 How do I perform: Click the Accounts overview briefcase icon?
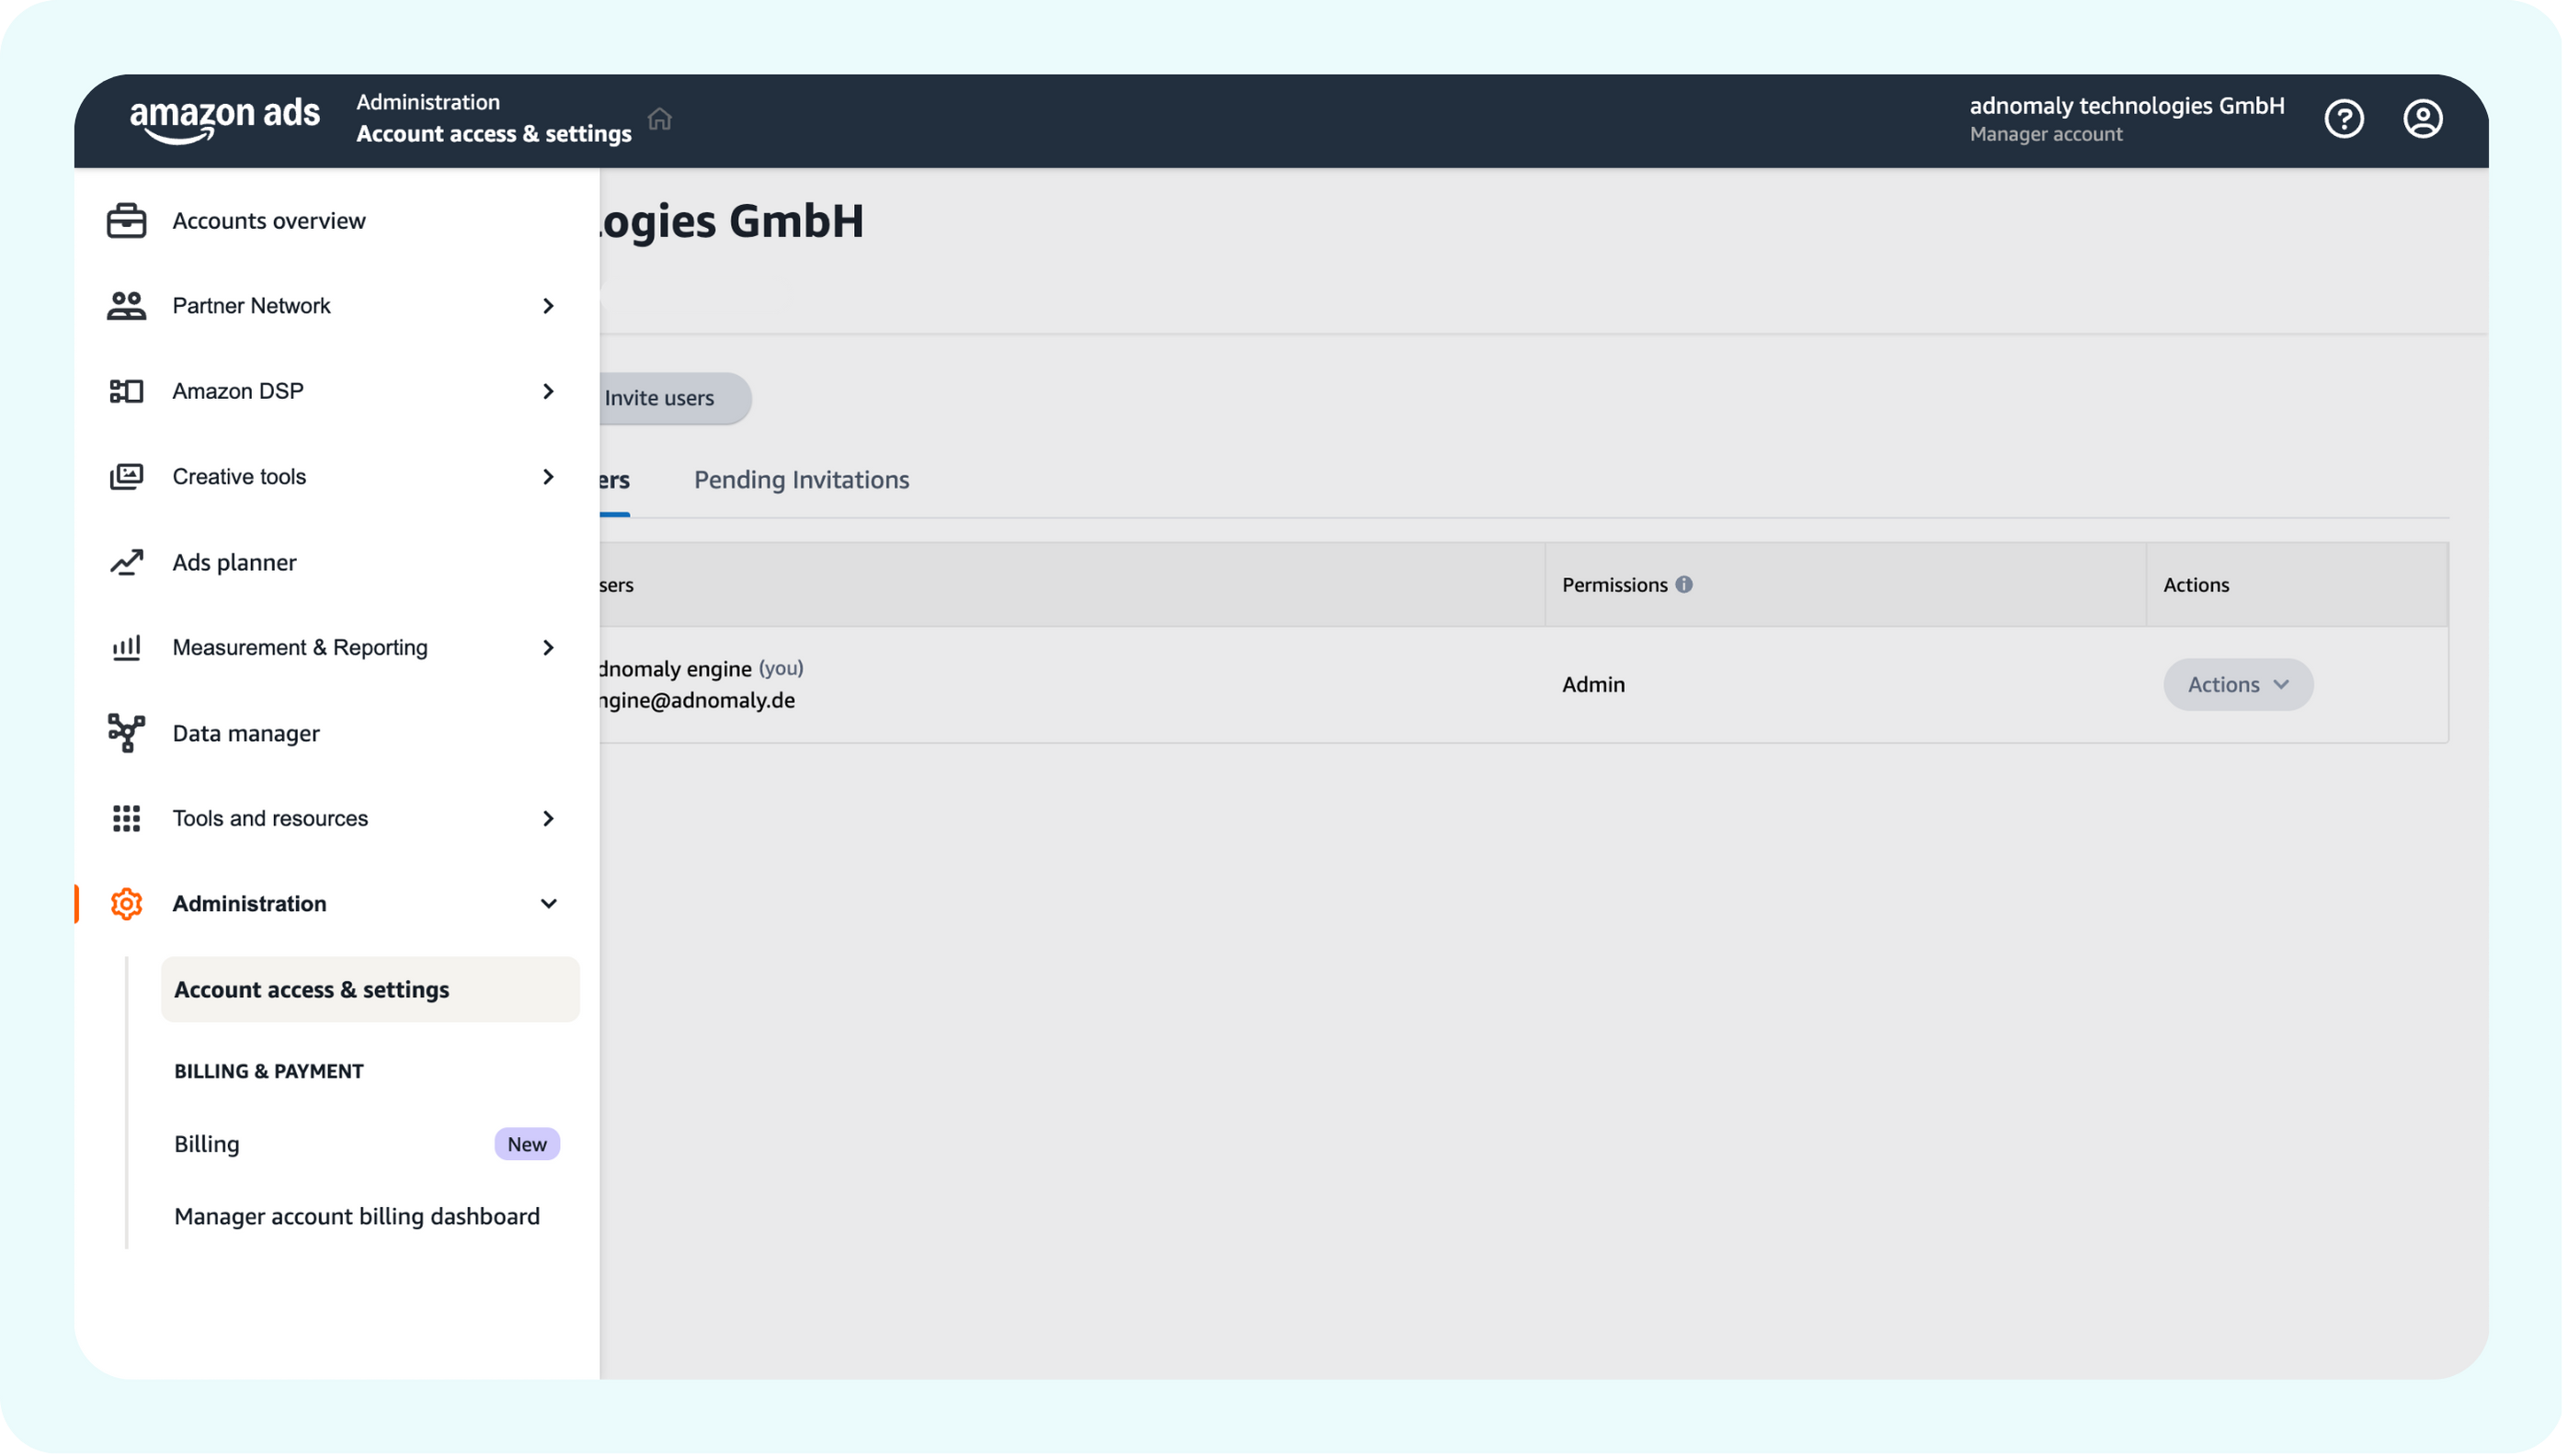pyautogui.click(x=126, y=221)
